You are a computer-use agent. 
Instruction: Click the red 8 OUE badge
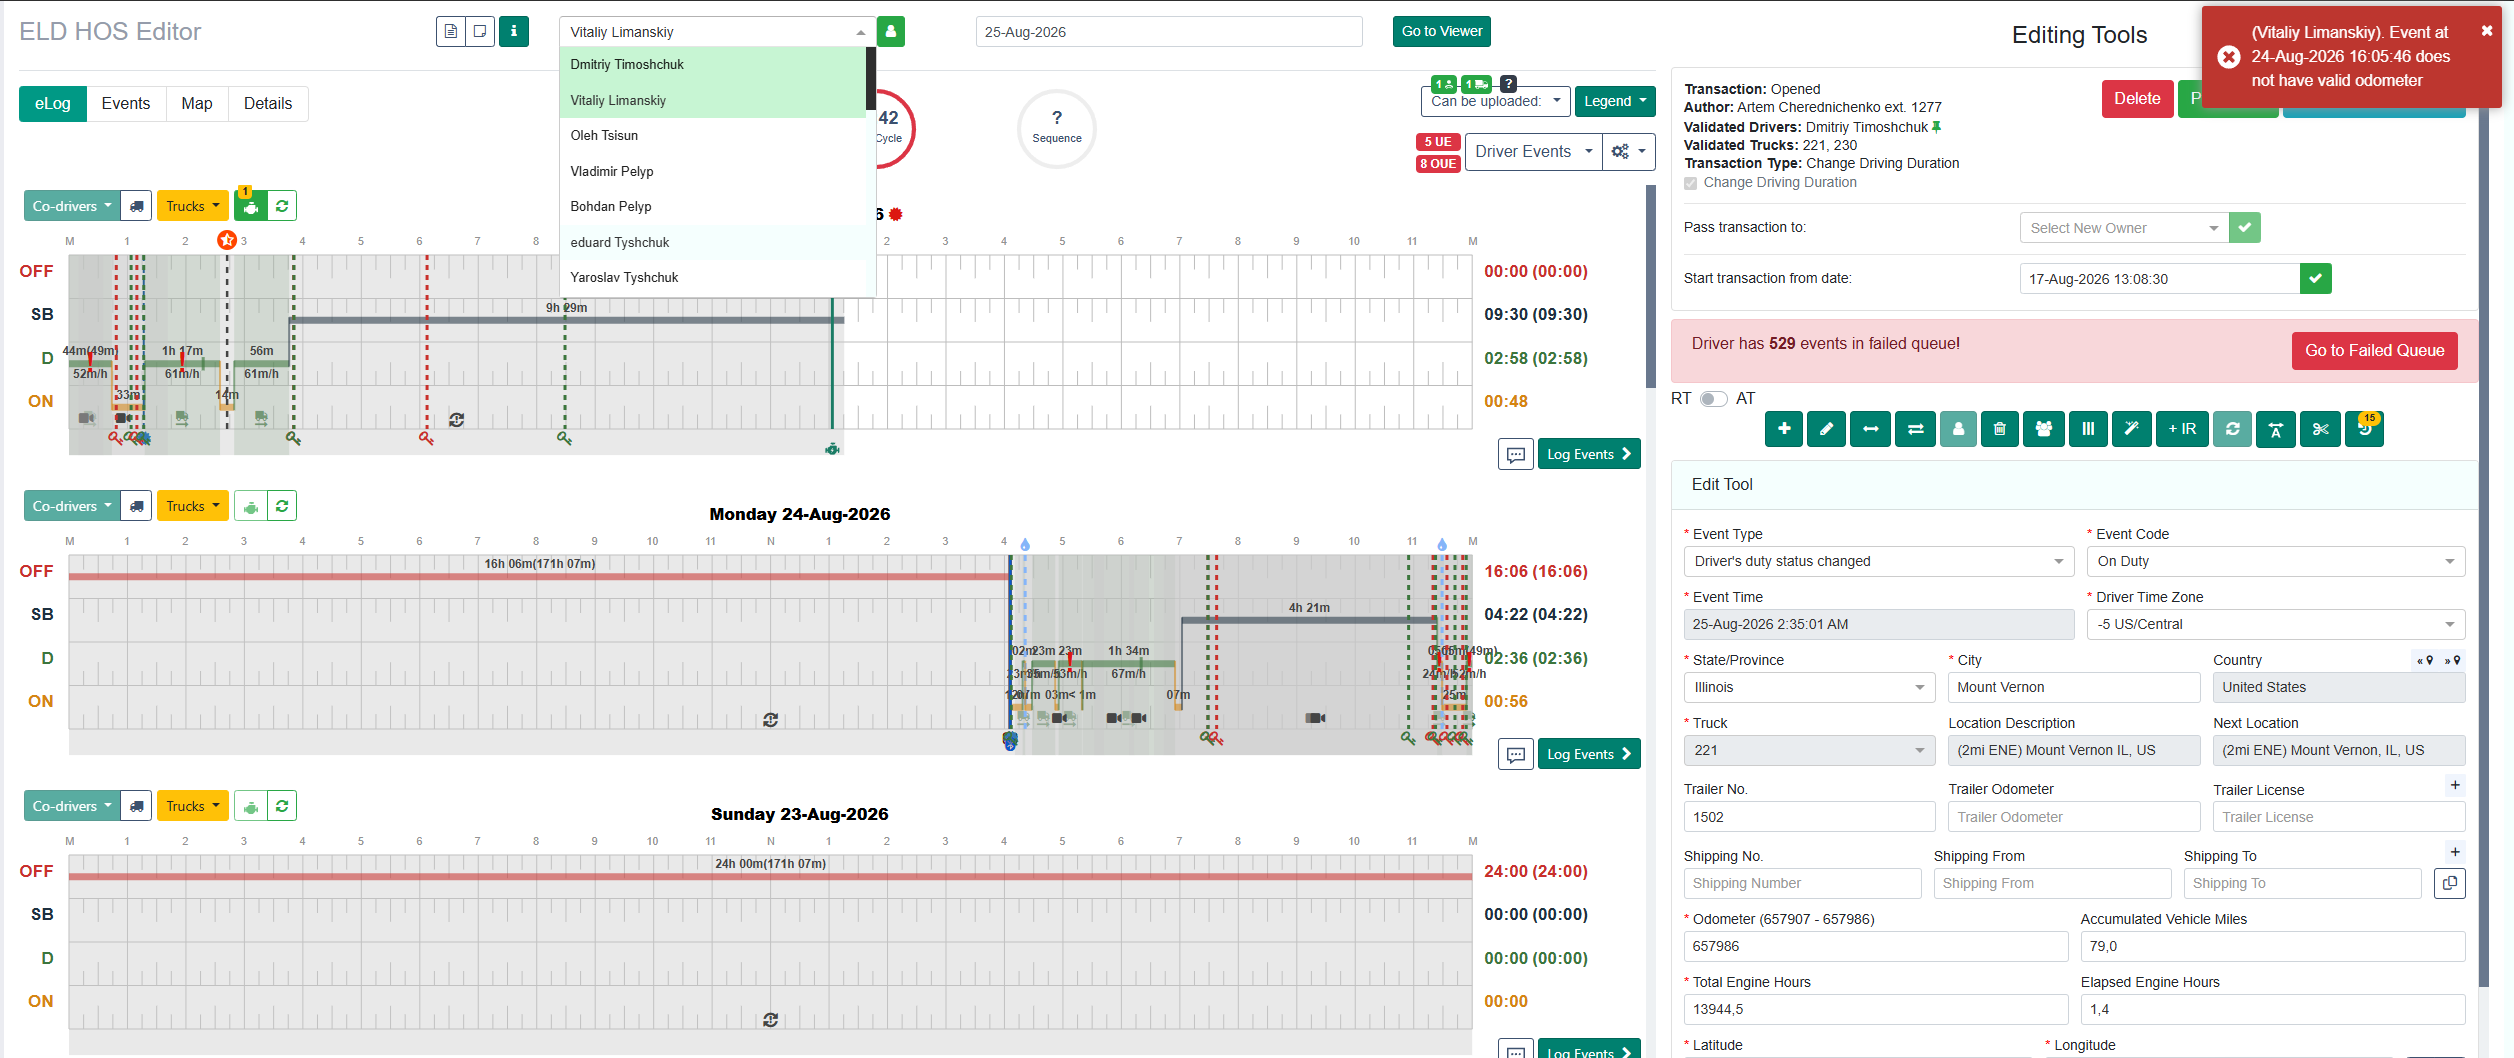click(1437, 164)
